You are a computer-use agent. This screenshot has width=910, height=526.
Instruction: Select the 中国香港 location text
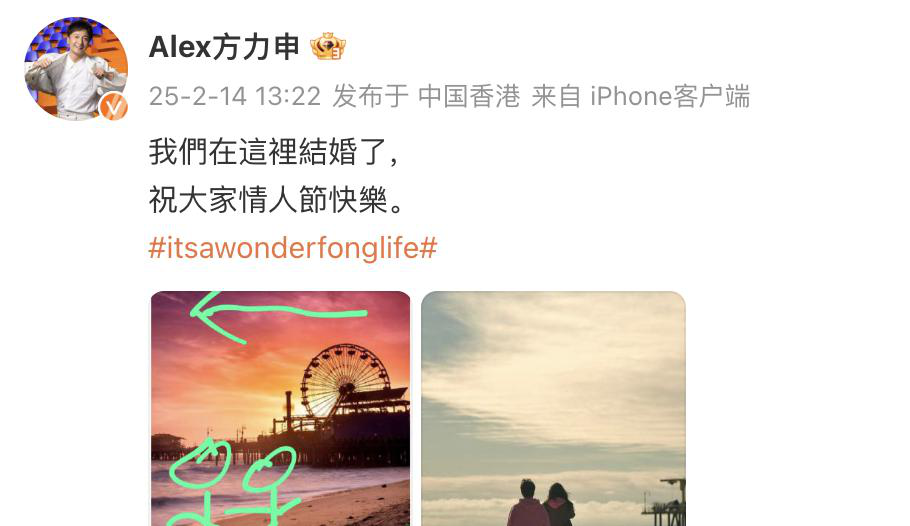pyautogui.click(x=469, y=96)
